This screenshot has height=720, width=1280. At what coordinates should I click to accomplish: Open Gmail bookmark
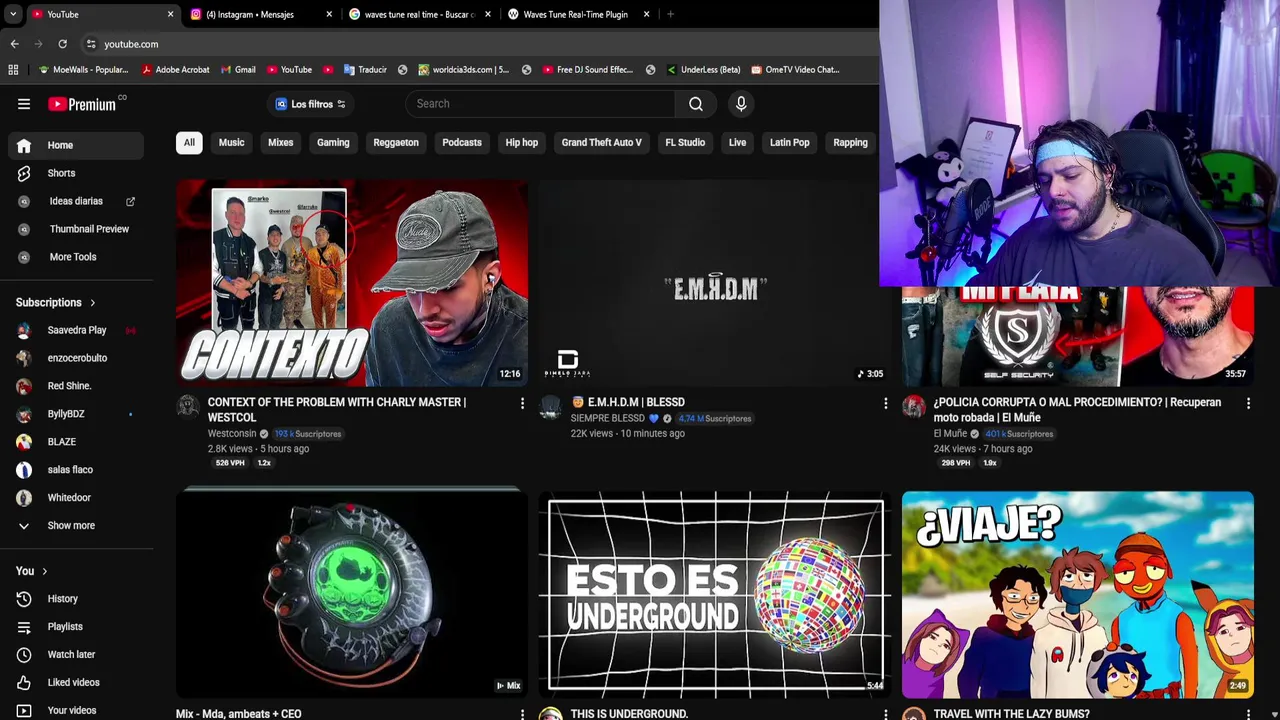tap(238, 70)
